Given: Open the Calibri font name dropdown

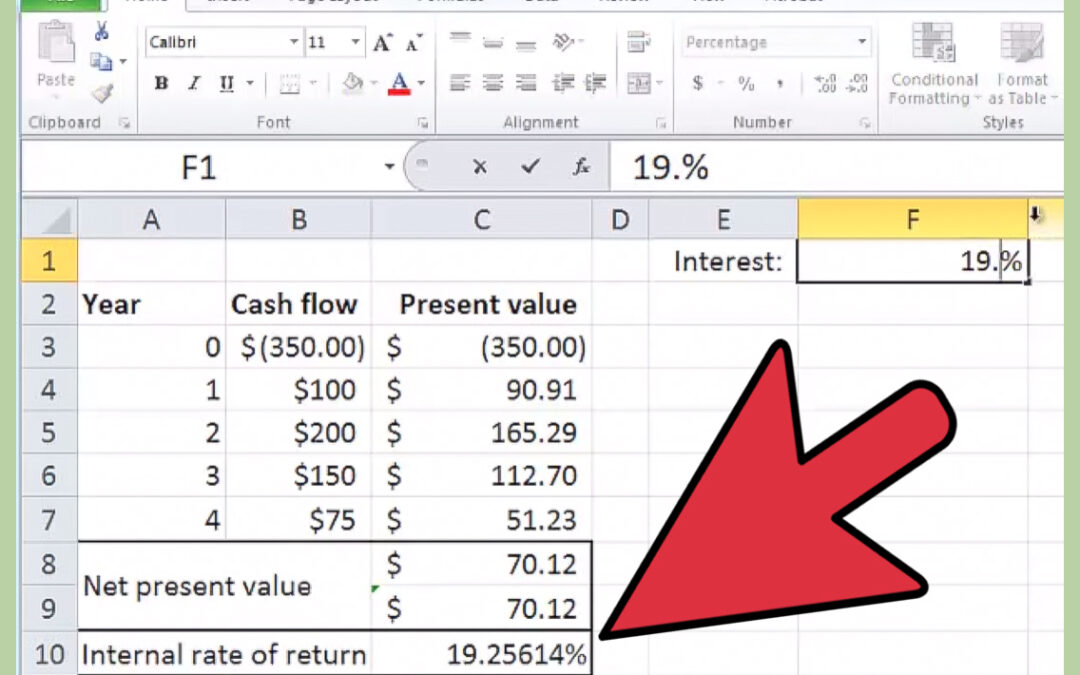Looking at the screenshot, I should (x=293, y=42).
